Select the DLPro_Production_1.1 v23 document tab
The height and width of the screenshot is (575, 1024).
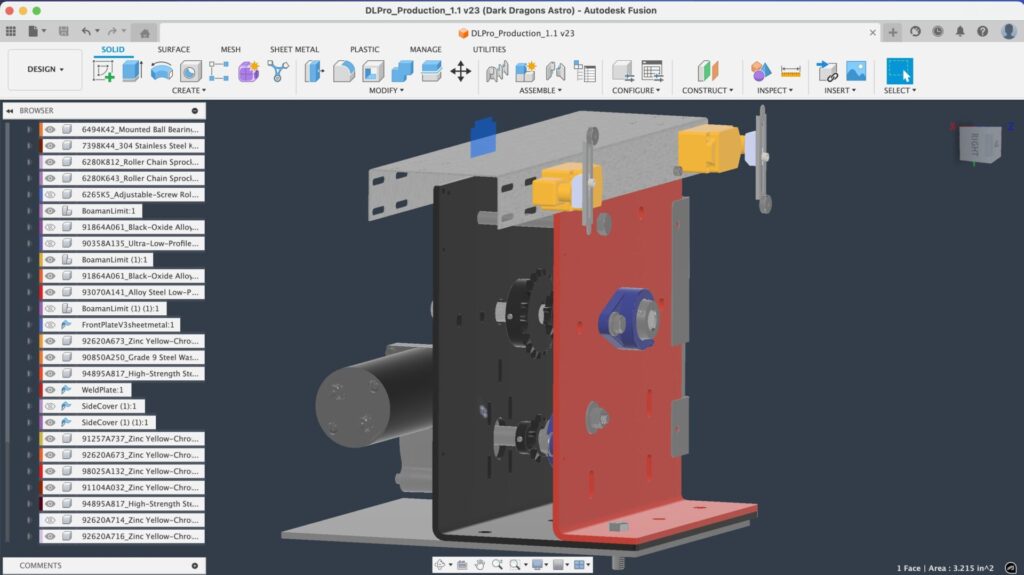coord(516,33)
